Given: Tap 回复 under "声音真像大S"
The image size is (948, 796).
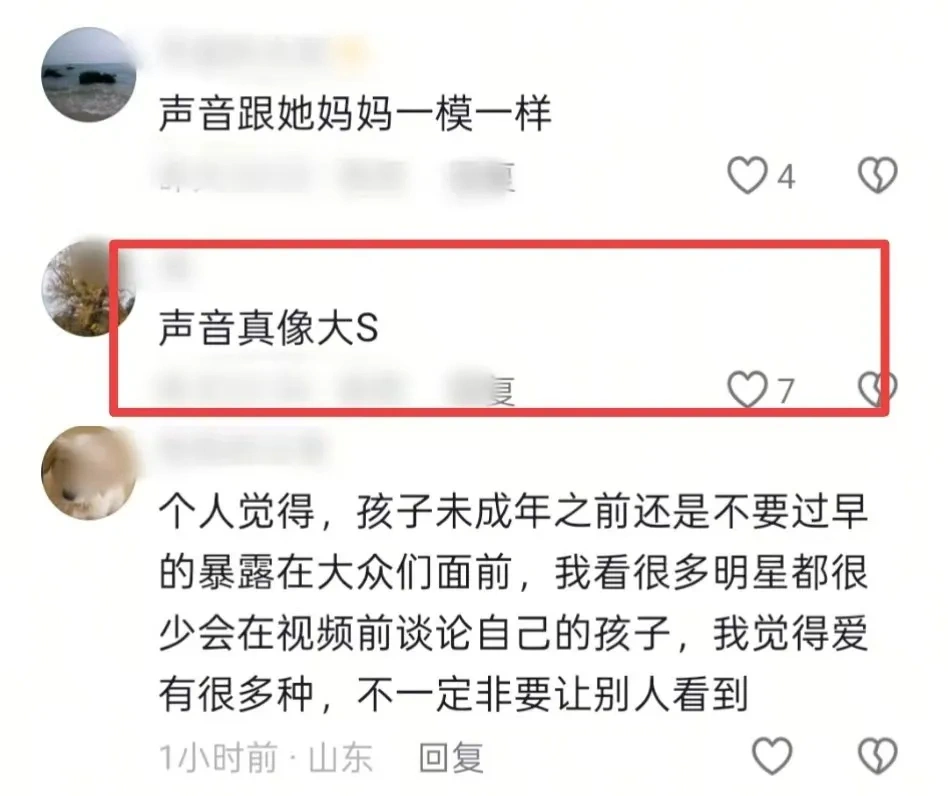Looking at the screenshot, I should coord(482,390).
